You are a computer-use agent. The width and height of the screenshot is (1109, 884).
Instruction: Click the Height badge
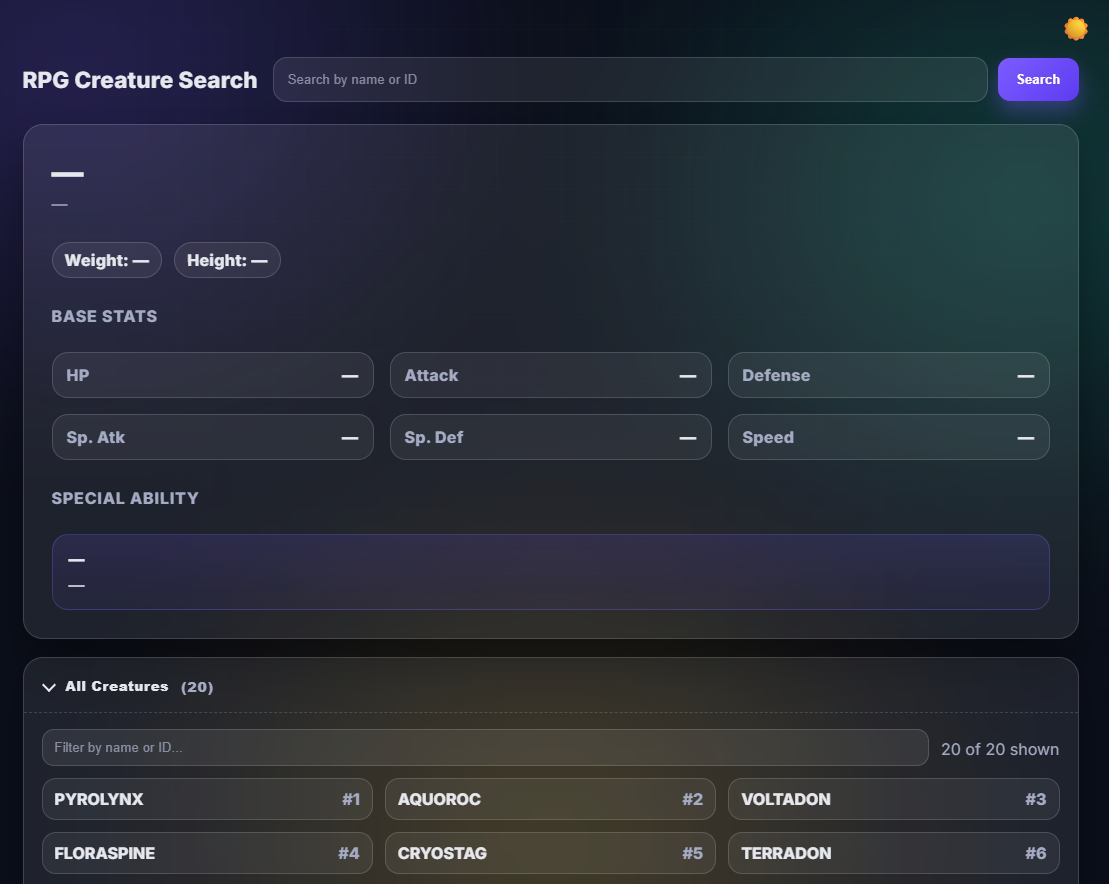(227, 260)
